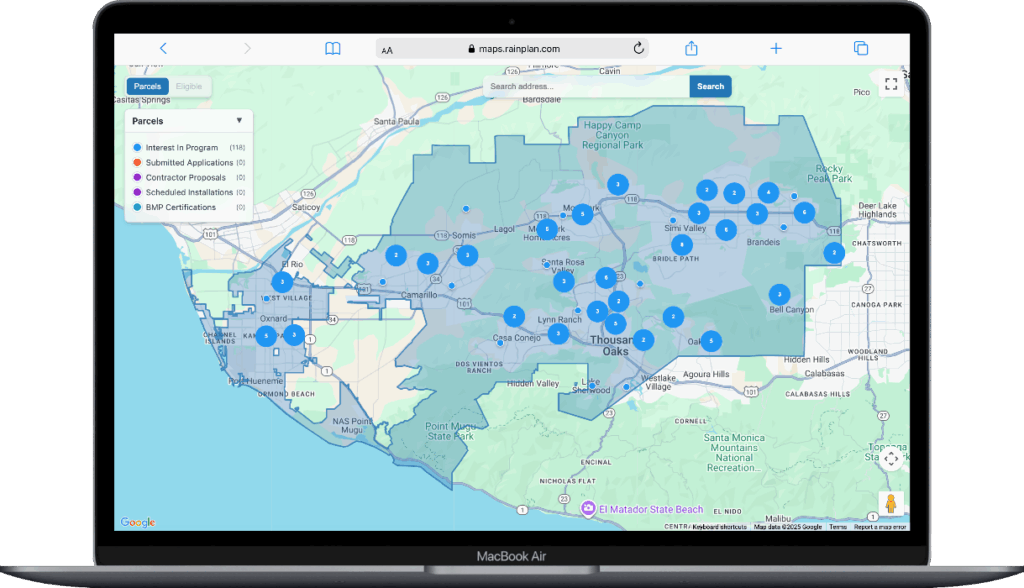Click the Safari back arrow
Screen dimensions: 1024x588
163,48
